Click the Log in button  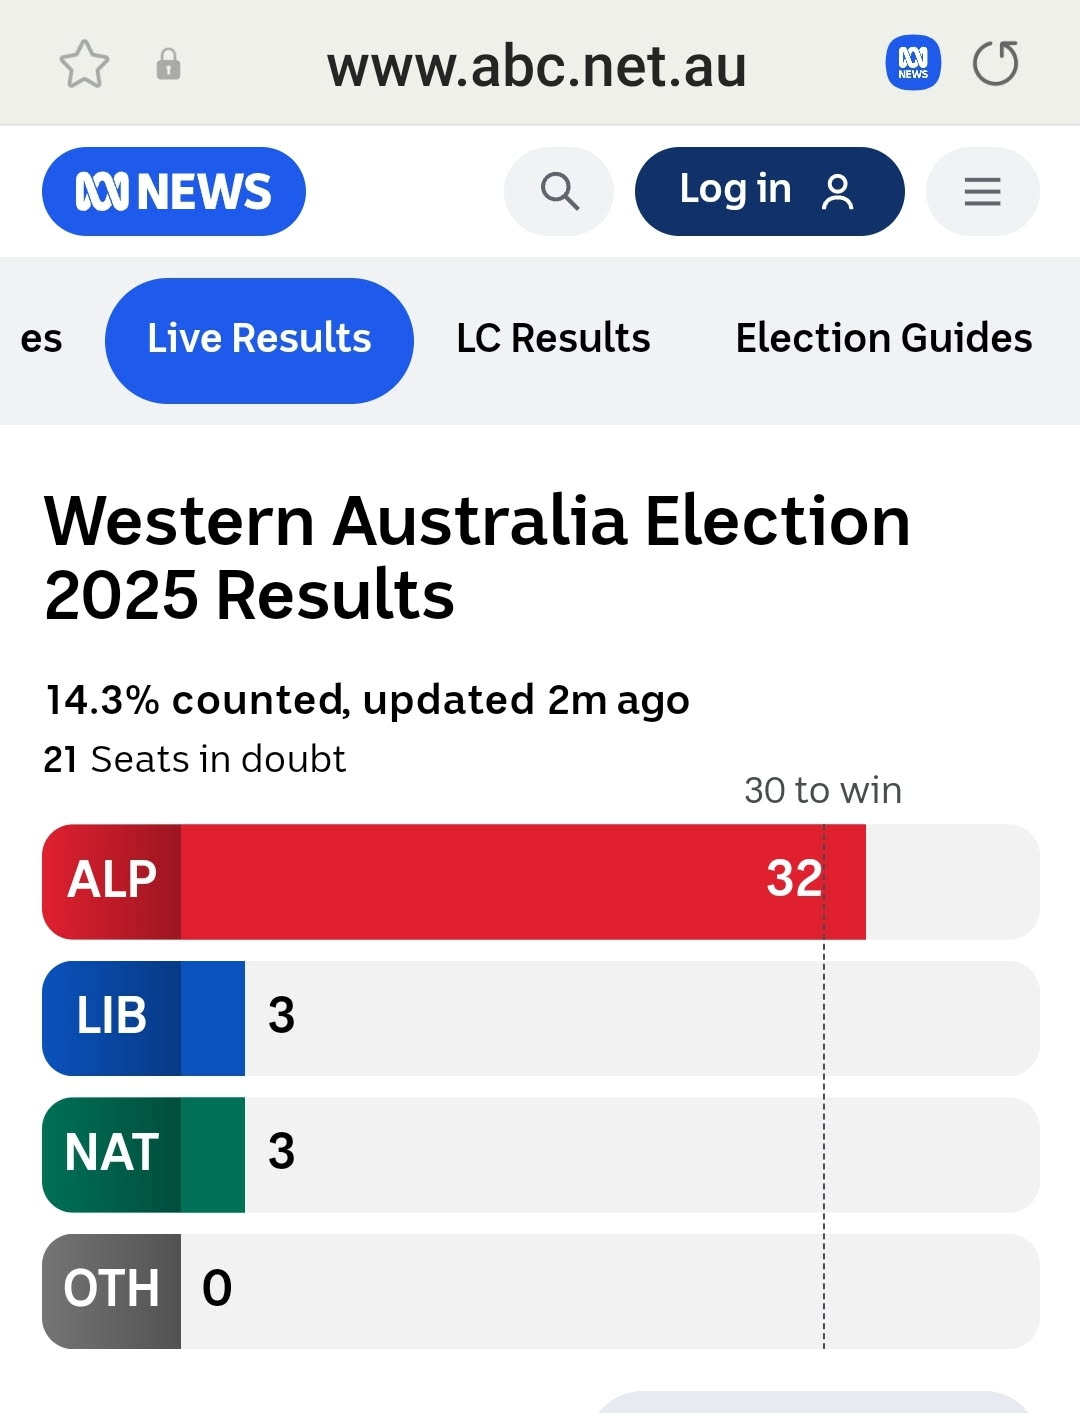click(x=769, y=191)
